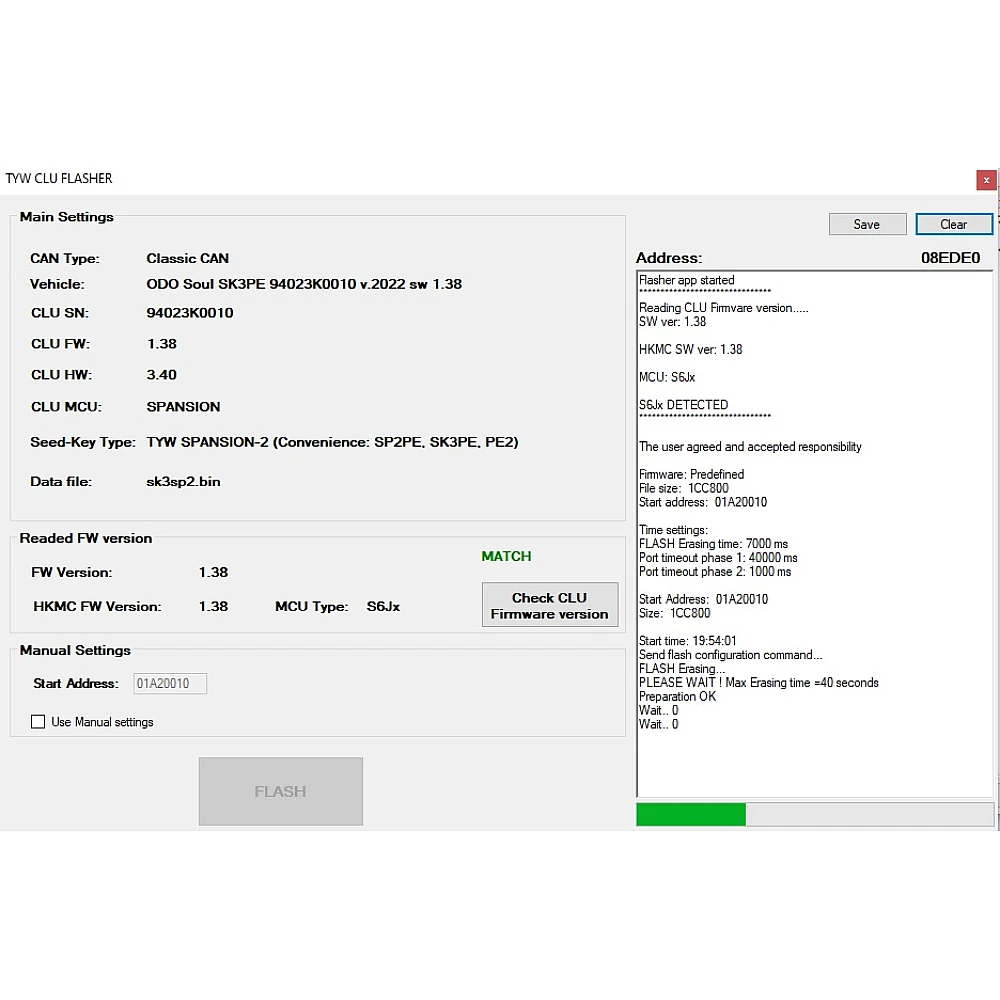Click the Classic CAN type value
1000x1000 pixels.
188,258
